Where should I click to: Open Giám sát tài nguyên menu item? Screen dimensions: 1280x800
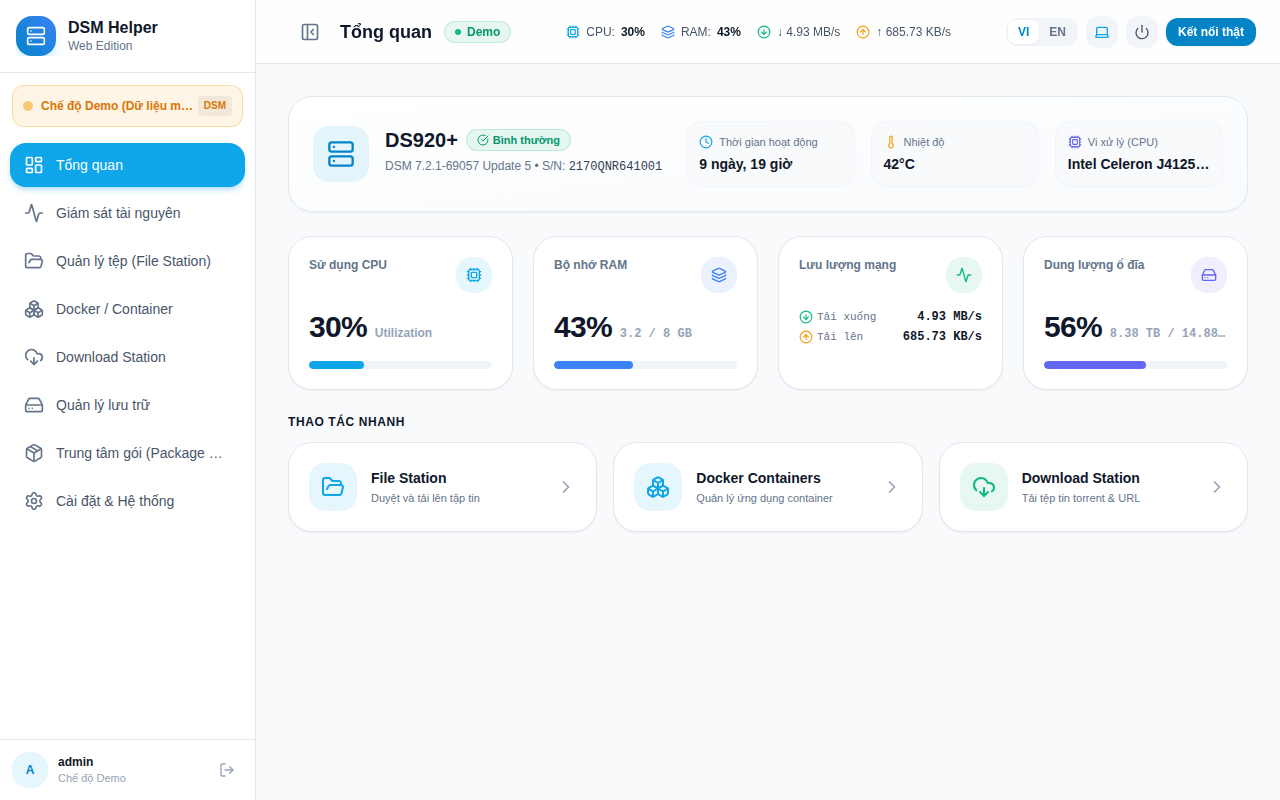[127, 213]
